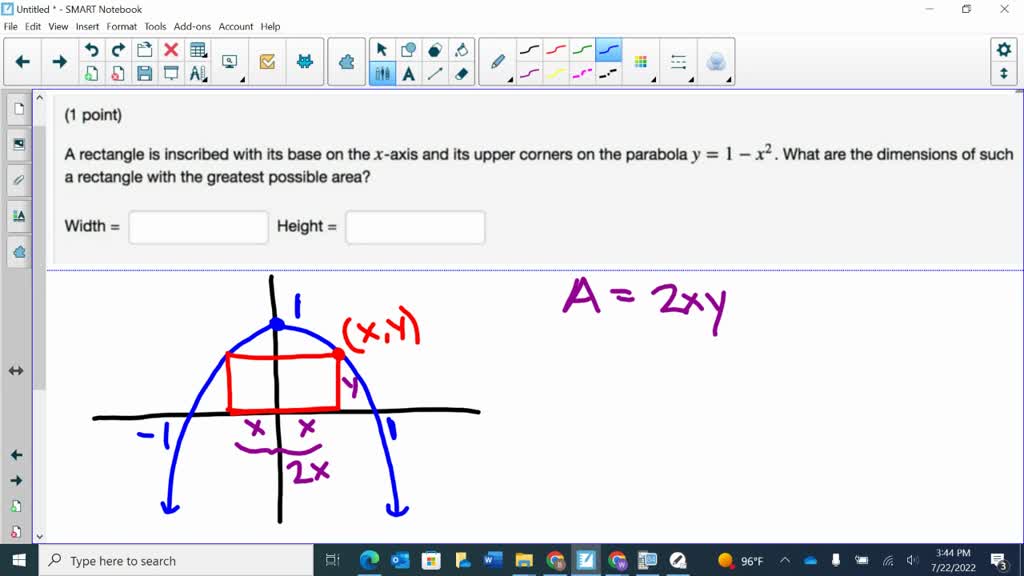This screenshot has width=1024, height=576.
Task: Open the Add-ons menu
Action: tap(192, 26)
